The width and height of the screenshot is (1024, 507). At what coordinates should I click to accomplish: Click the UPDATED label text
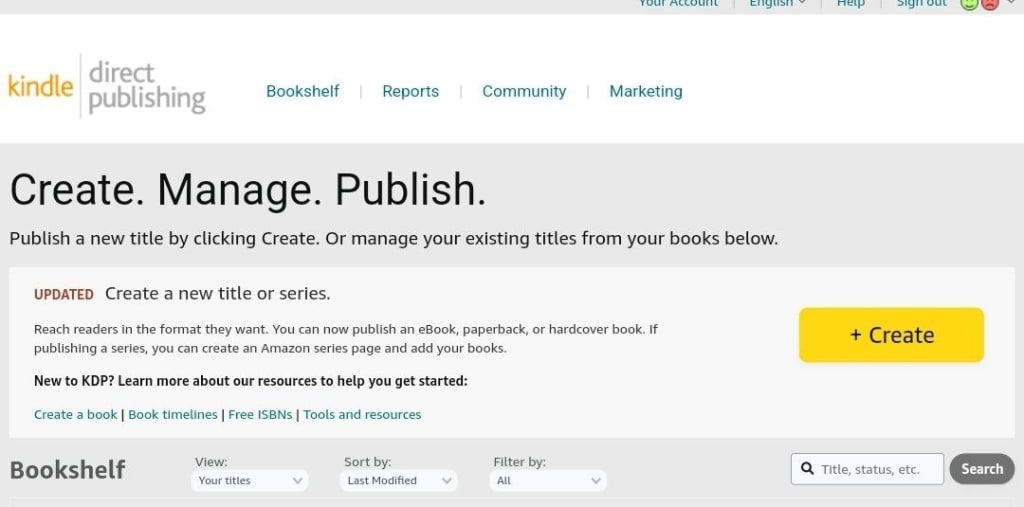[x=64, y=295]
